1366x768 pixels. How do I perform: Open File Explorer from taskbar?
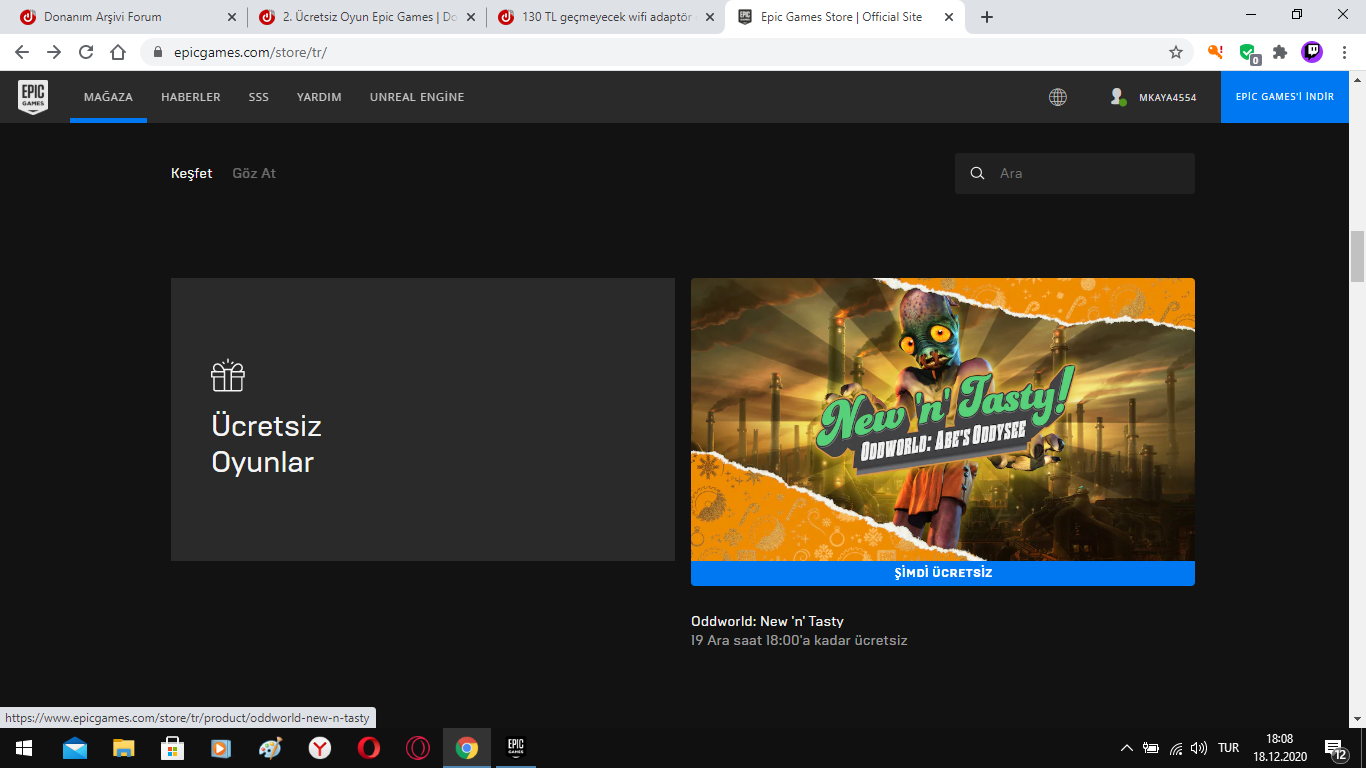[123, 748]
